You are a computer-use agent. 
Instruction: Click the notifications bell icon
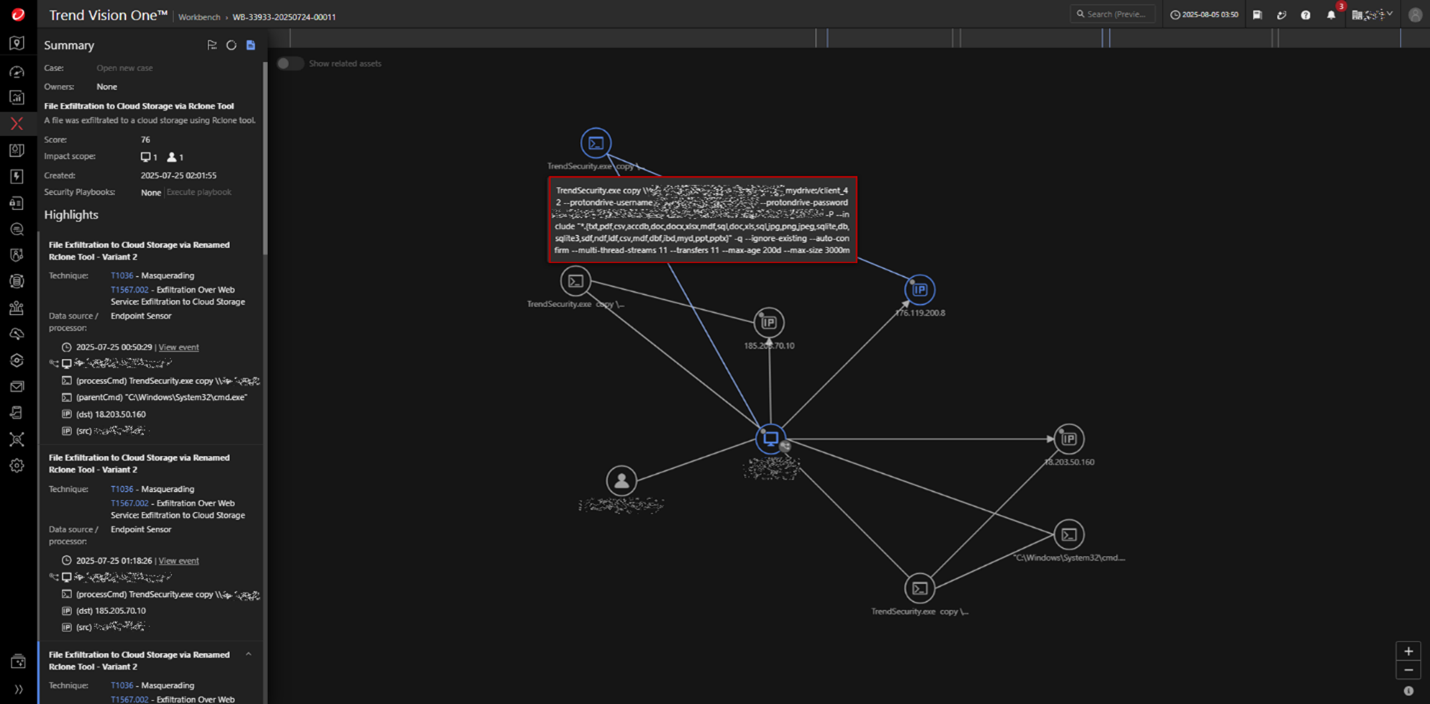click(x=1331, y=15)
